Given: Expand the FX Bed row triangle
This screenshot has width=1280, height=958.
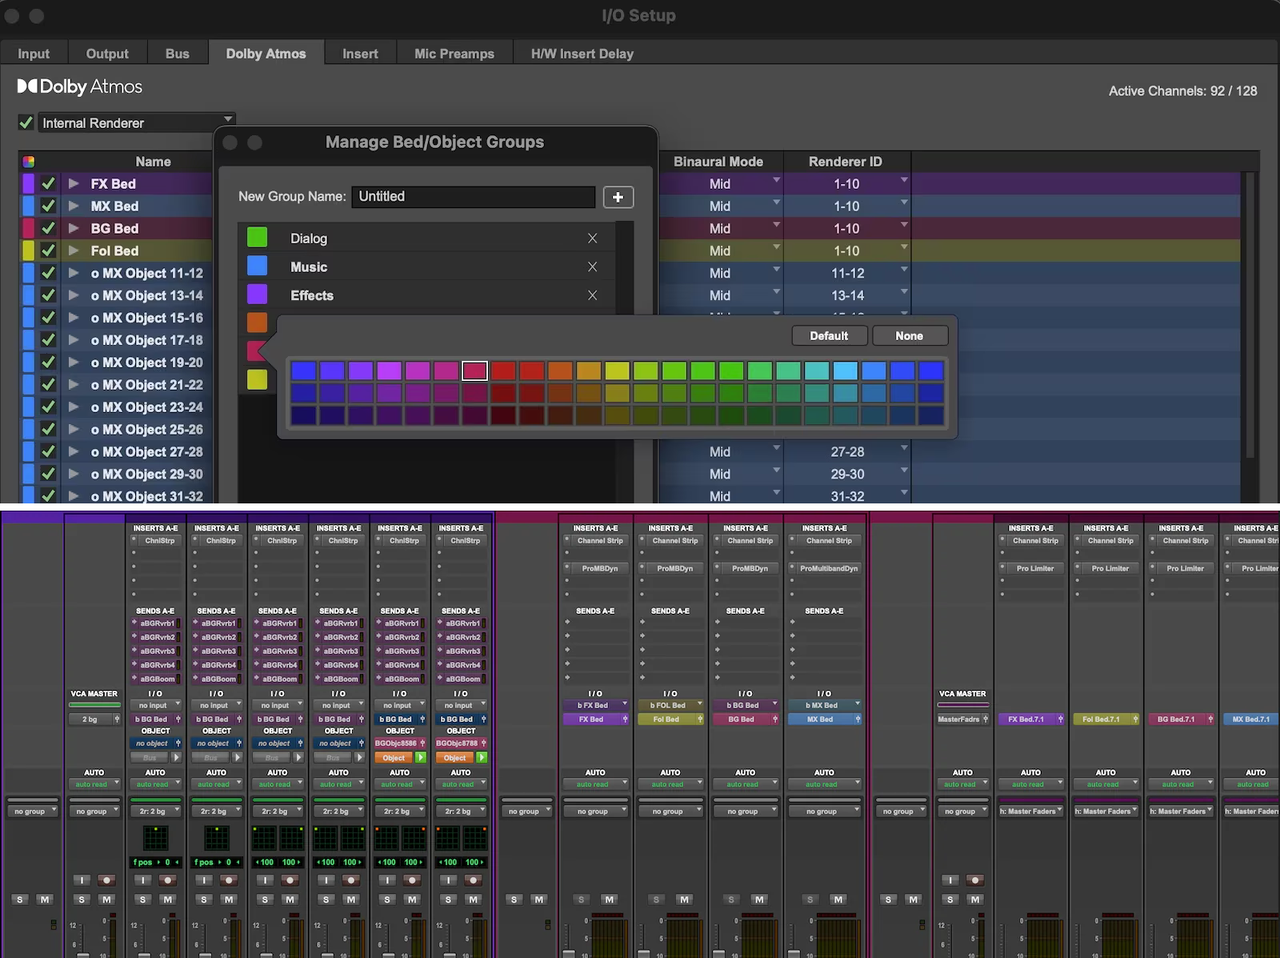Looking at the screenshot, I should pyautogui.click(x=73, y=184).
